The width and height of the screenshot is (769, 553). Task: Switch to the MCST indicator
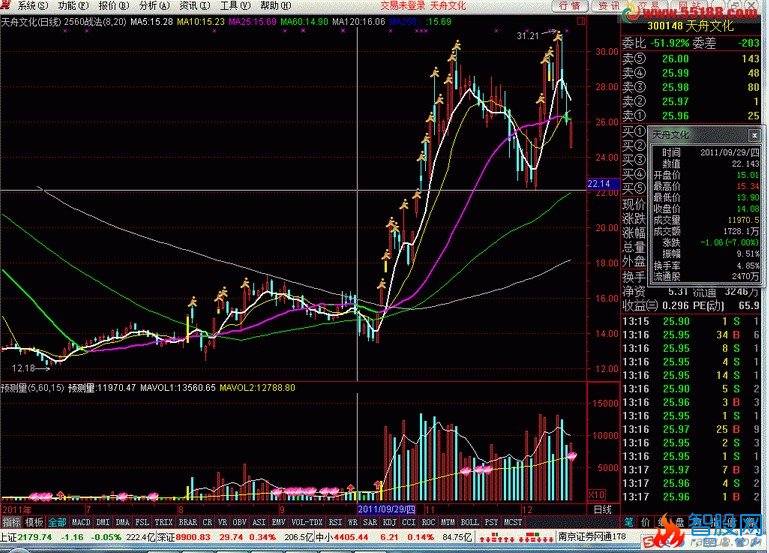513,523
